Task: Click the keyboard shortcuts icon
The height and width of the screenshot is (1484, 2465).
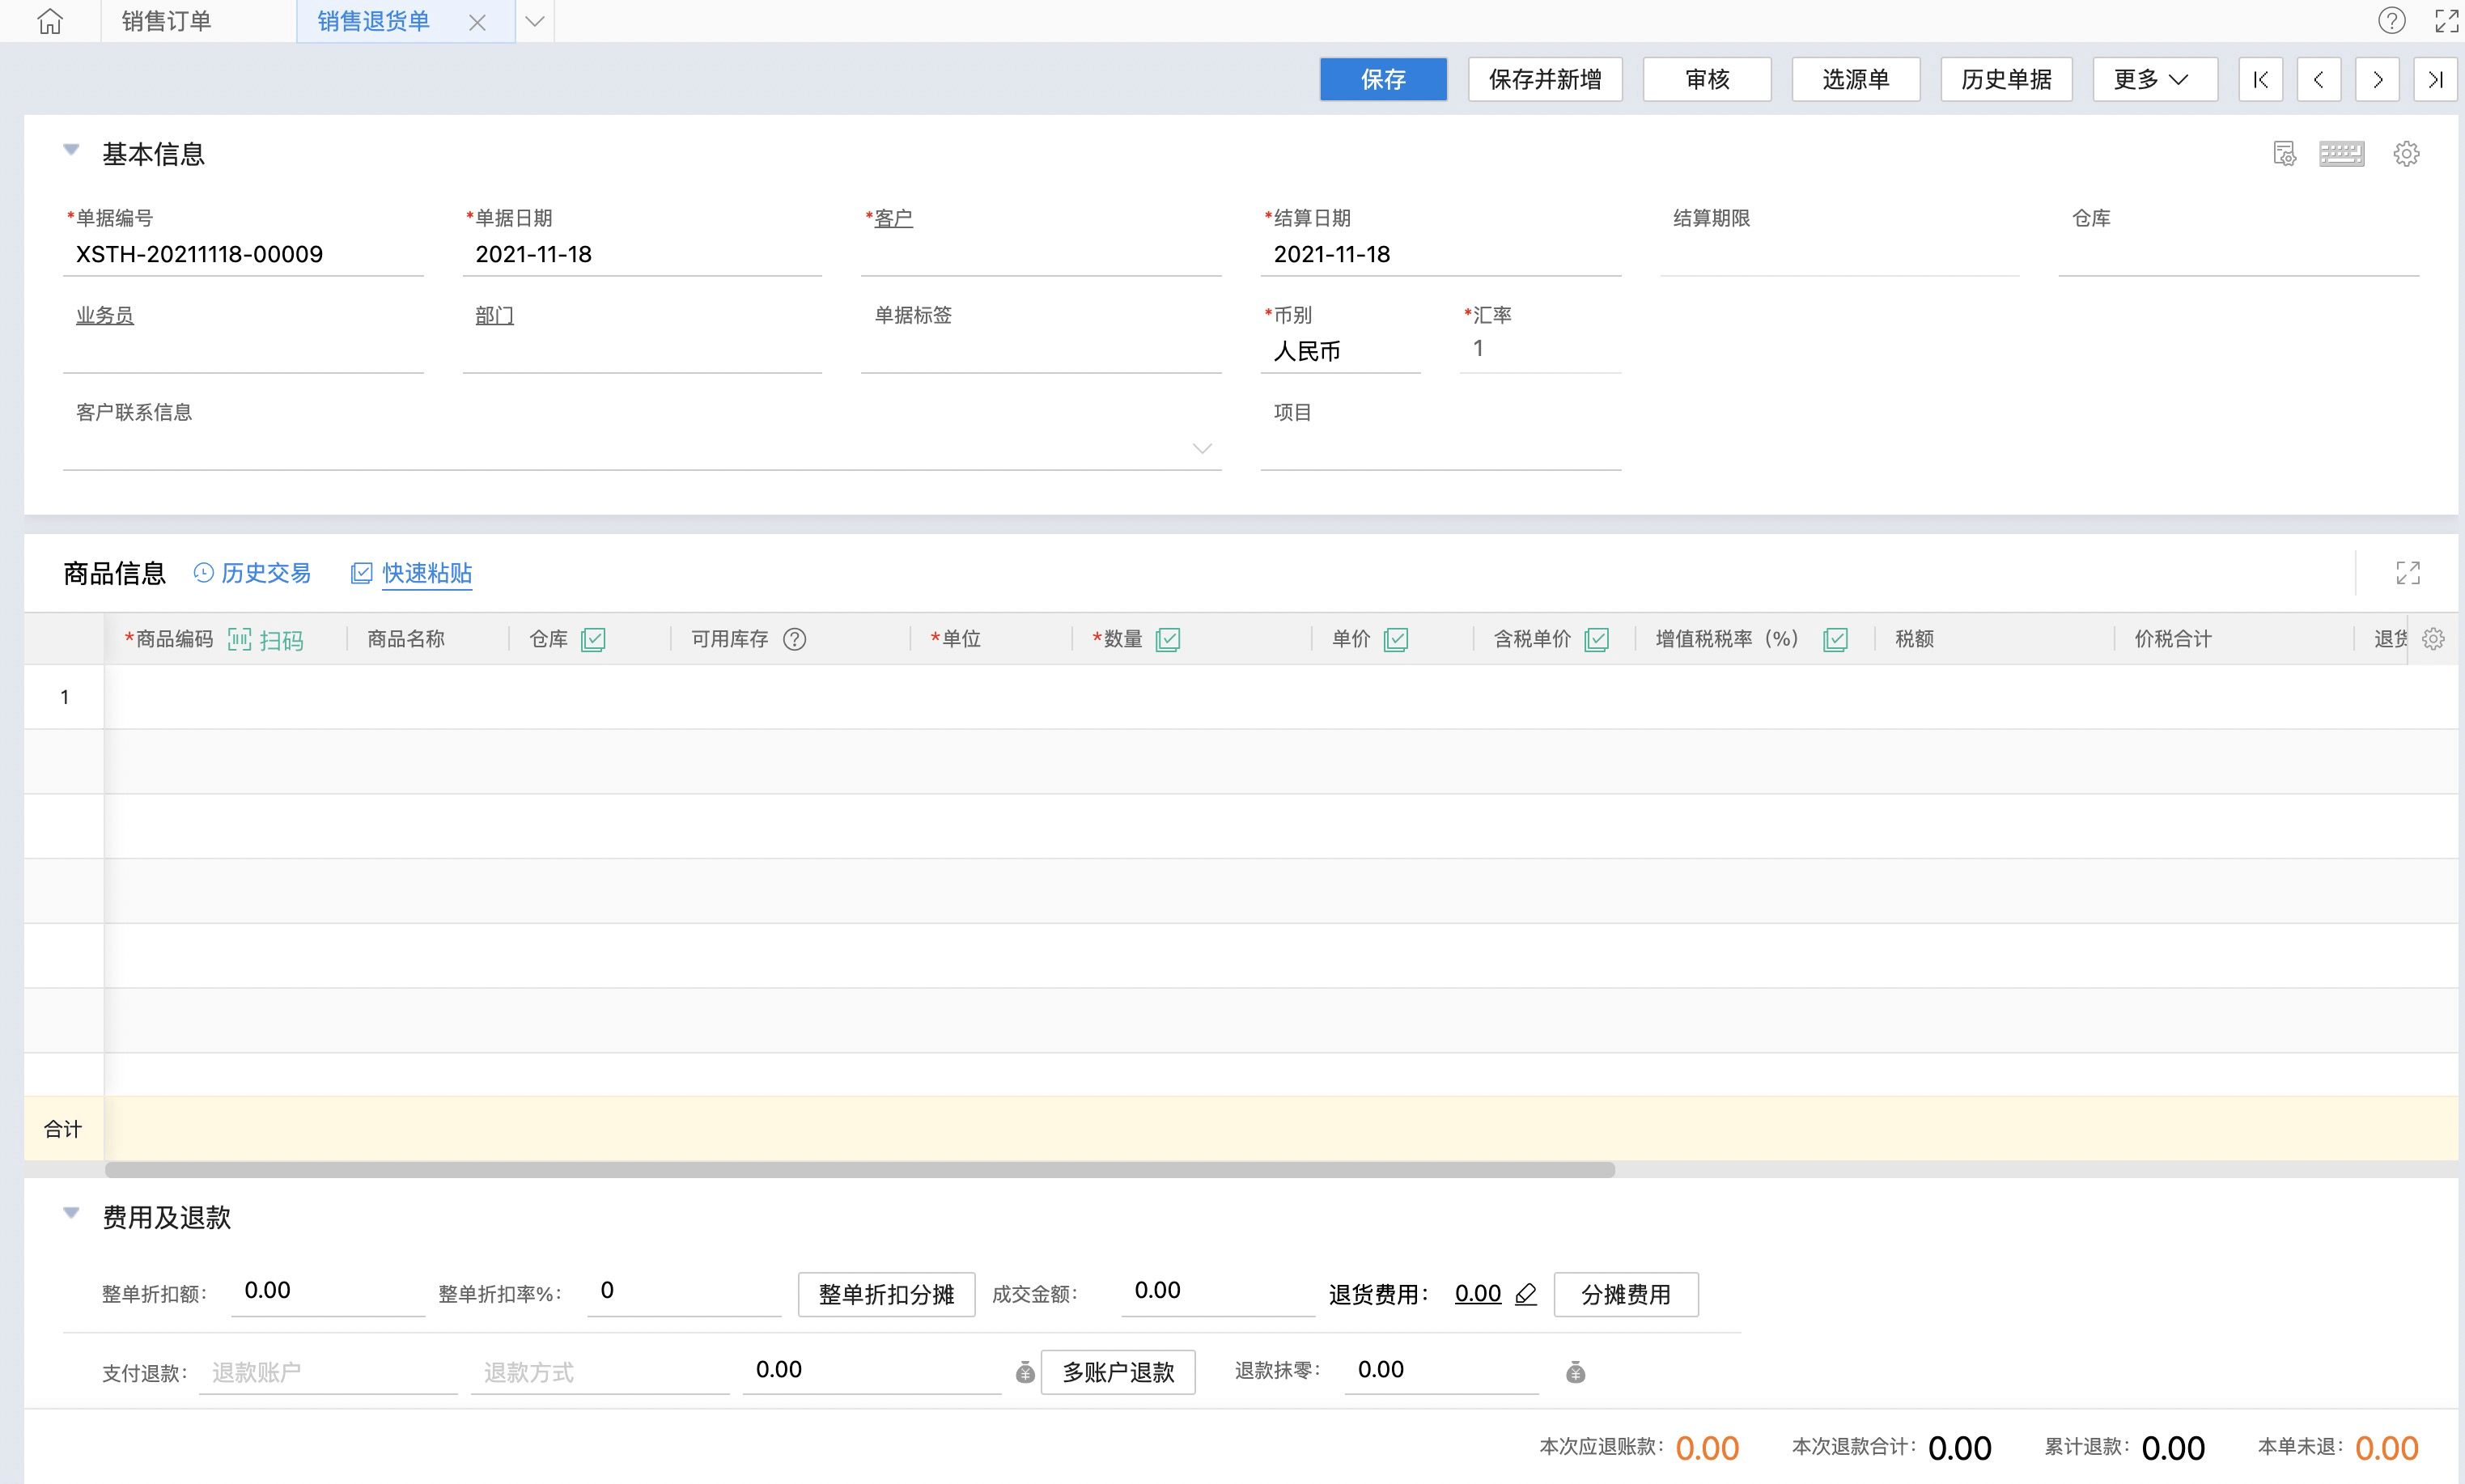Action: 2341,154
